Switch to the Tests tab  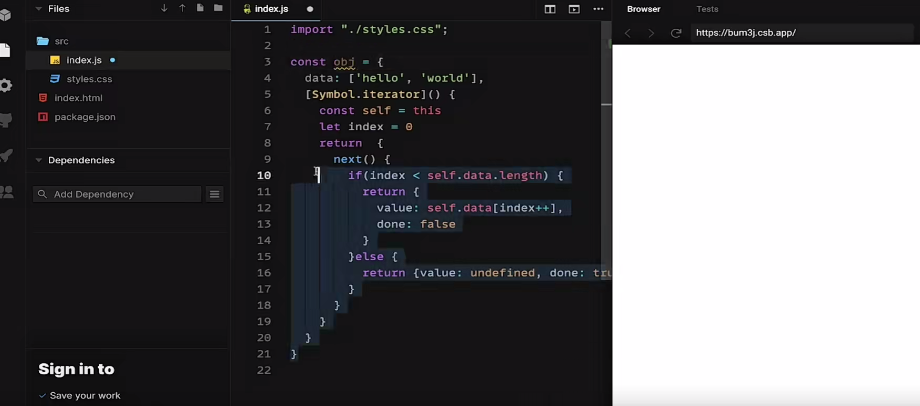click(707, 9)
